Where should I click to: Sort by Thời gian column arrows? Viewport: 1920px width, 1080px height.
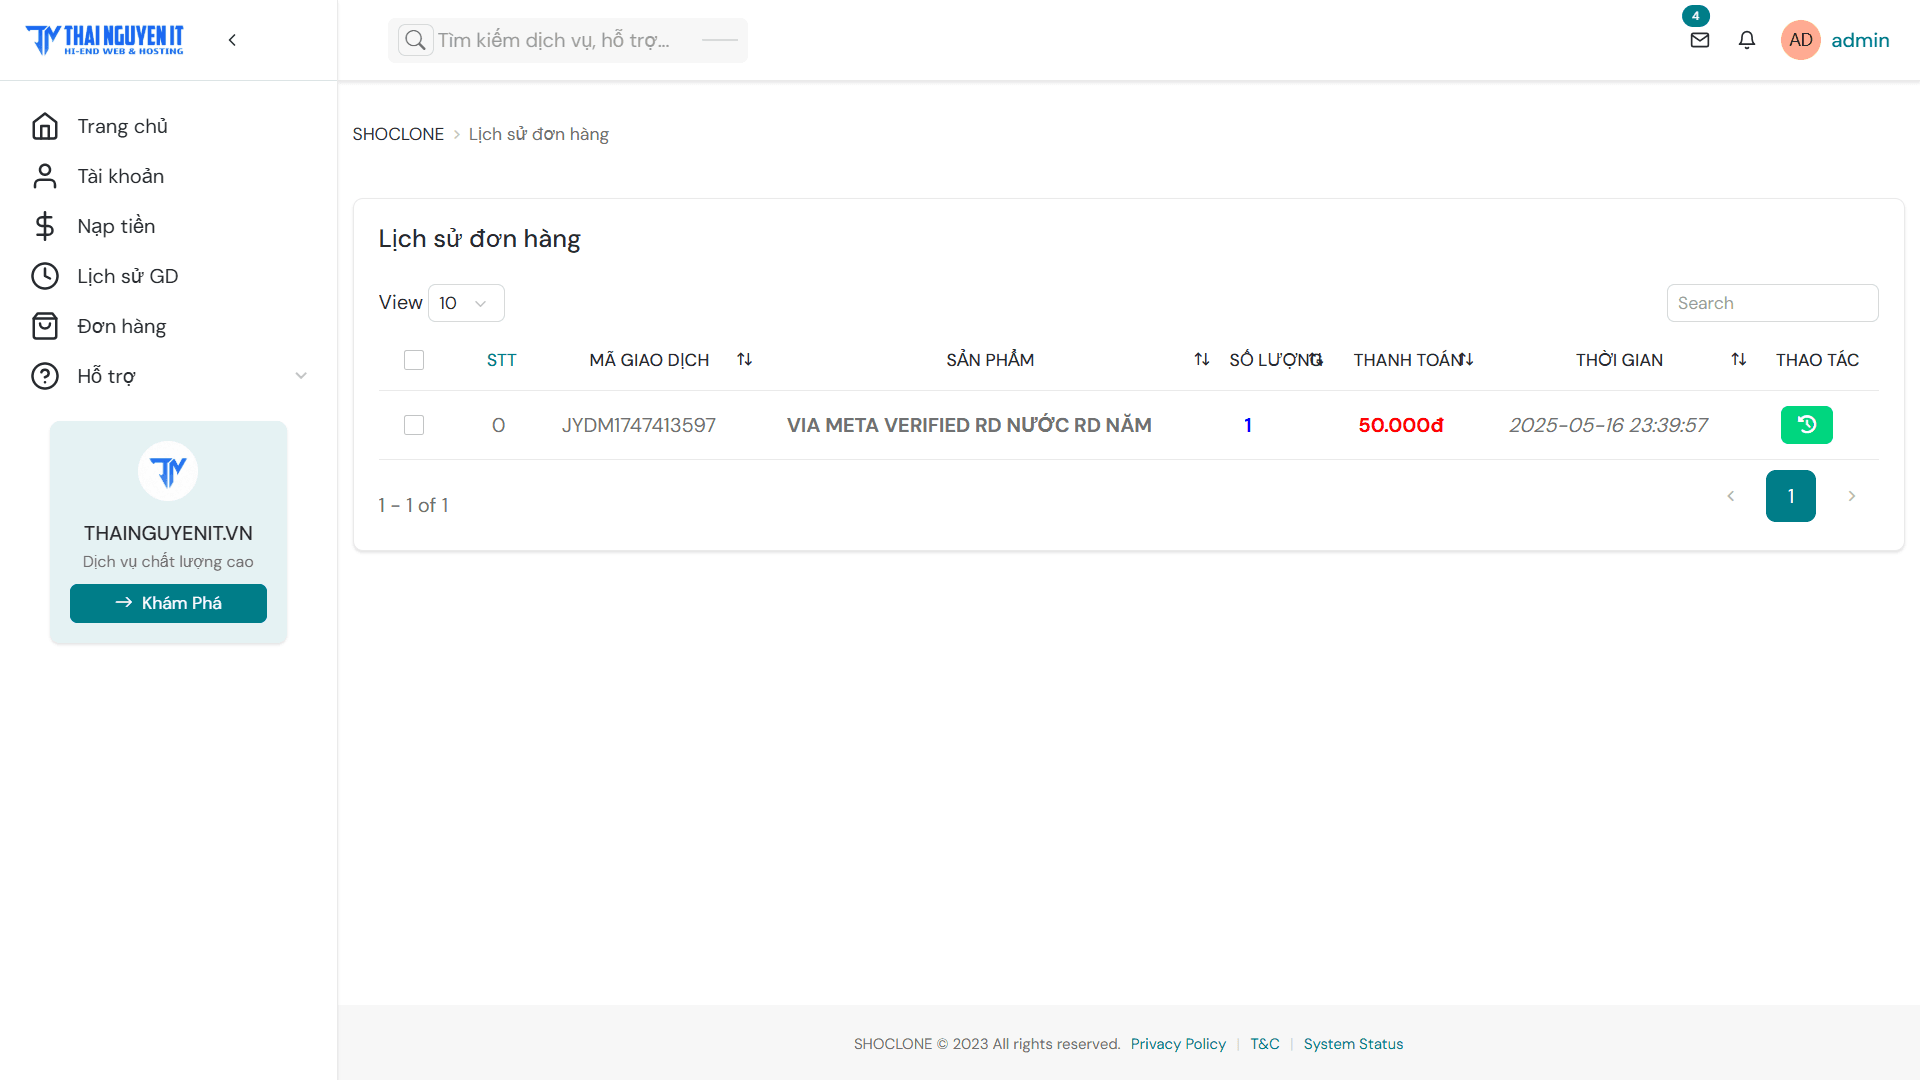tap(1738, 360)
